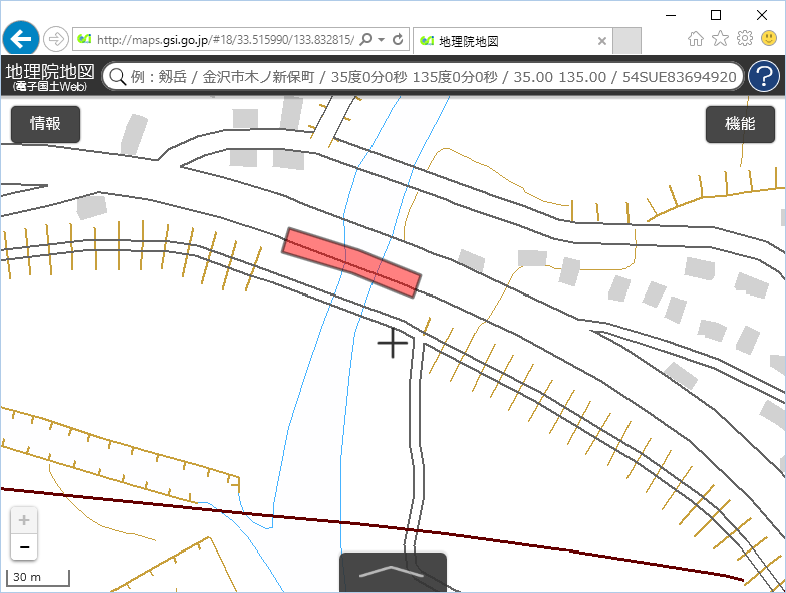
Task: Click the red highlighted bridge polygon
Action: 351,263
